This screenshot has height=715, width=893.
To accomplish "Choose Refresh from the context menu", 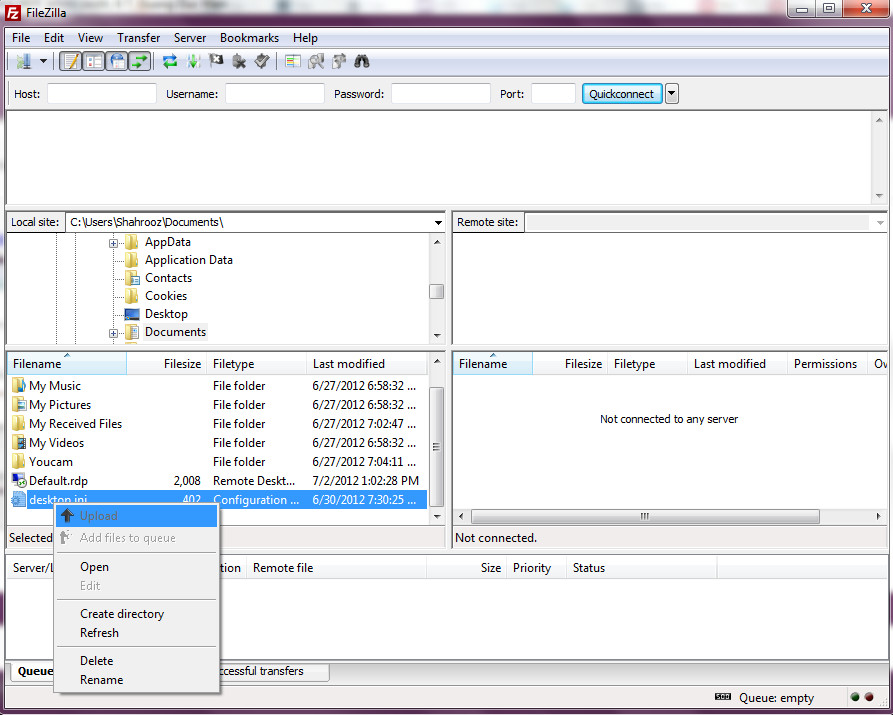I will (x=137, y=633).
